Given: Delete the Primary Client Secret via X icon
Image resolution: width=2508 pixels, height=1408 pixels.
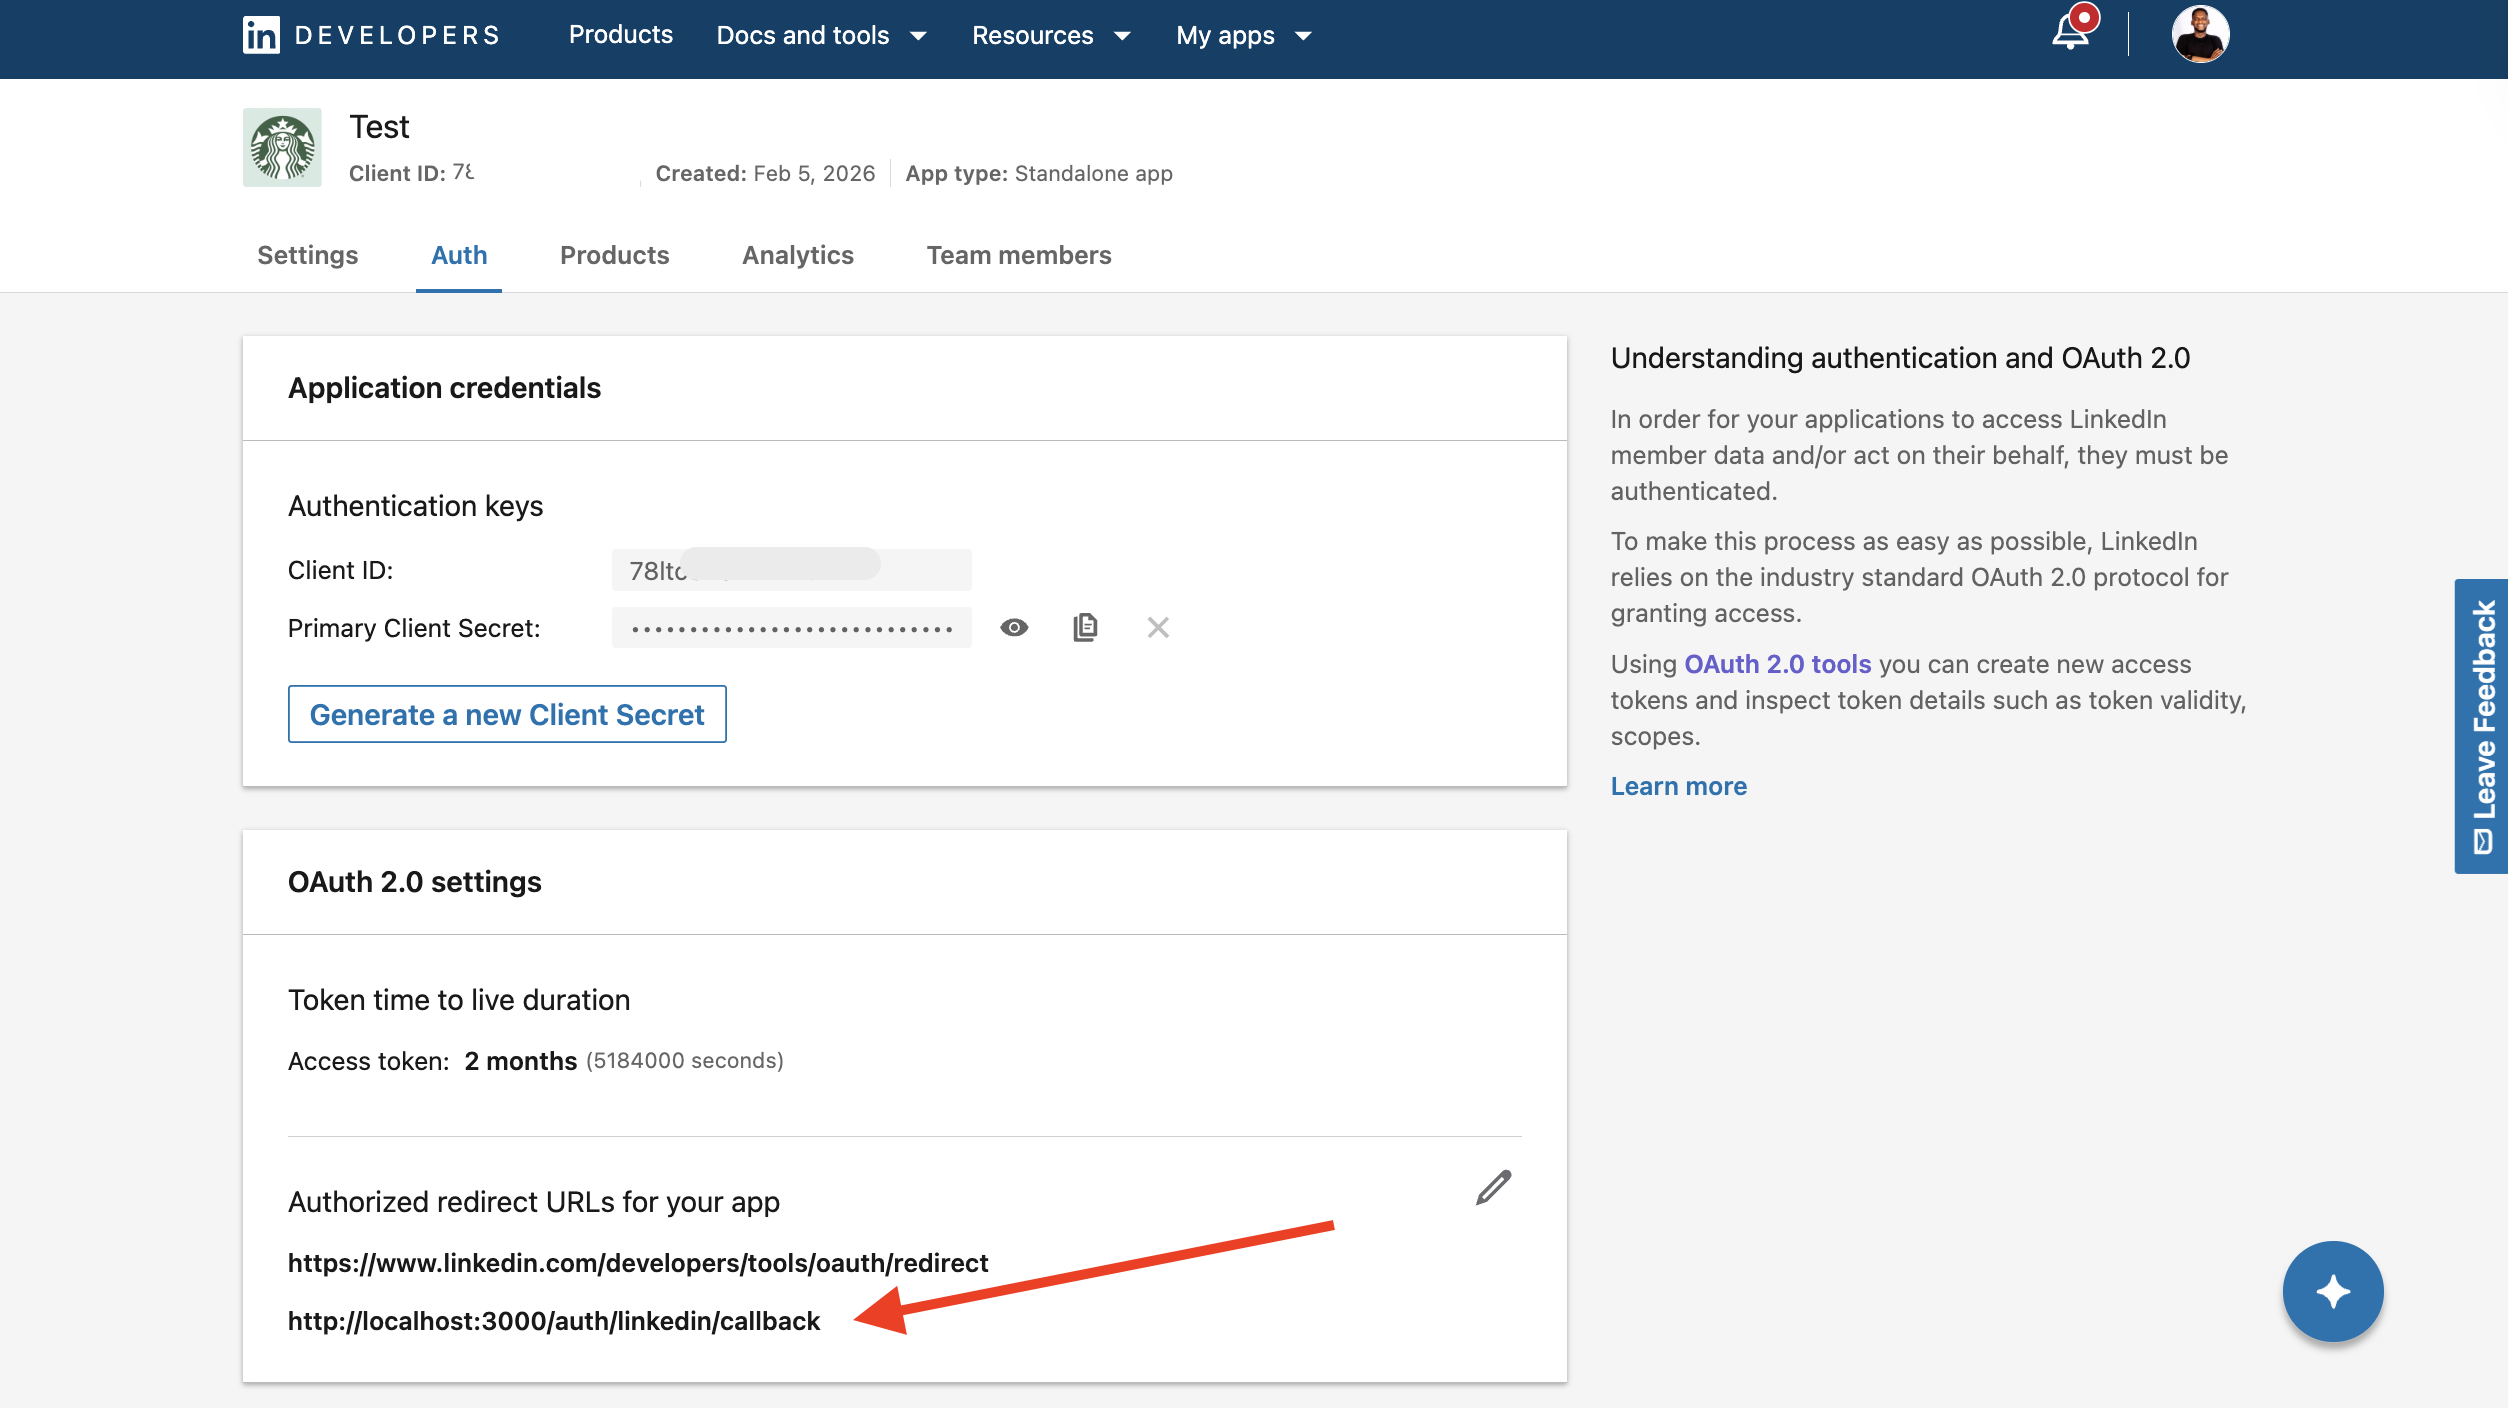Looking at the screenshot, I should pyautogui.click(x=1158, y=627).
